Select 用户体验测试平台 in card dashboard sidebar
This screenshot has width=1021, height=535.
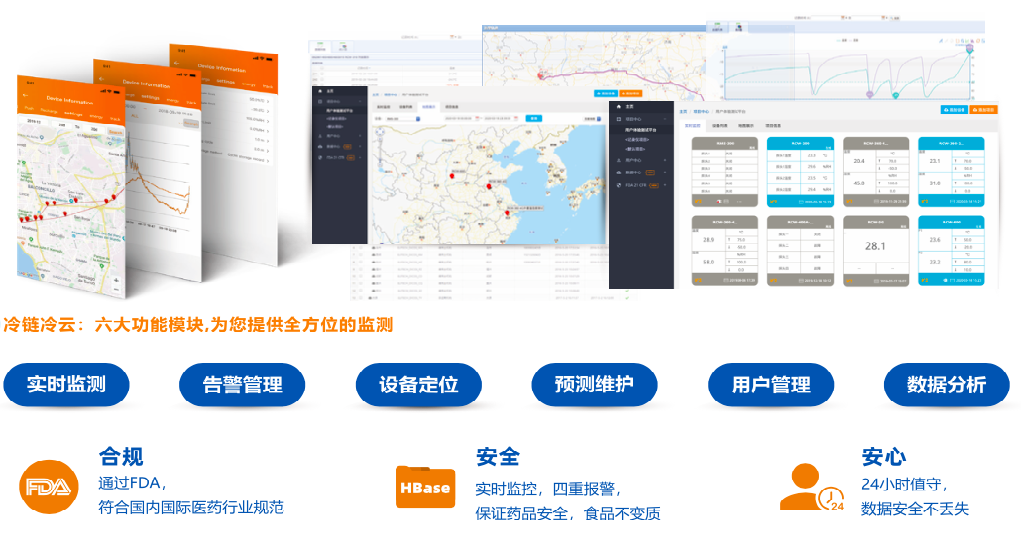(x=641, y=130)
